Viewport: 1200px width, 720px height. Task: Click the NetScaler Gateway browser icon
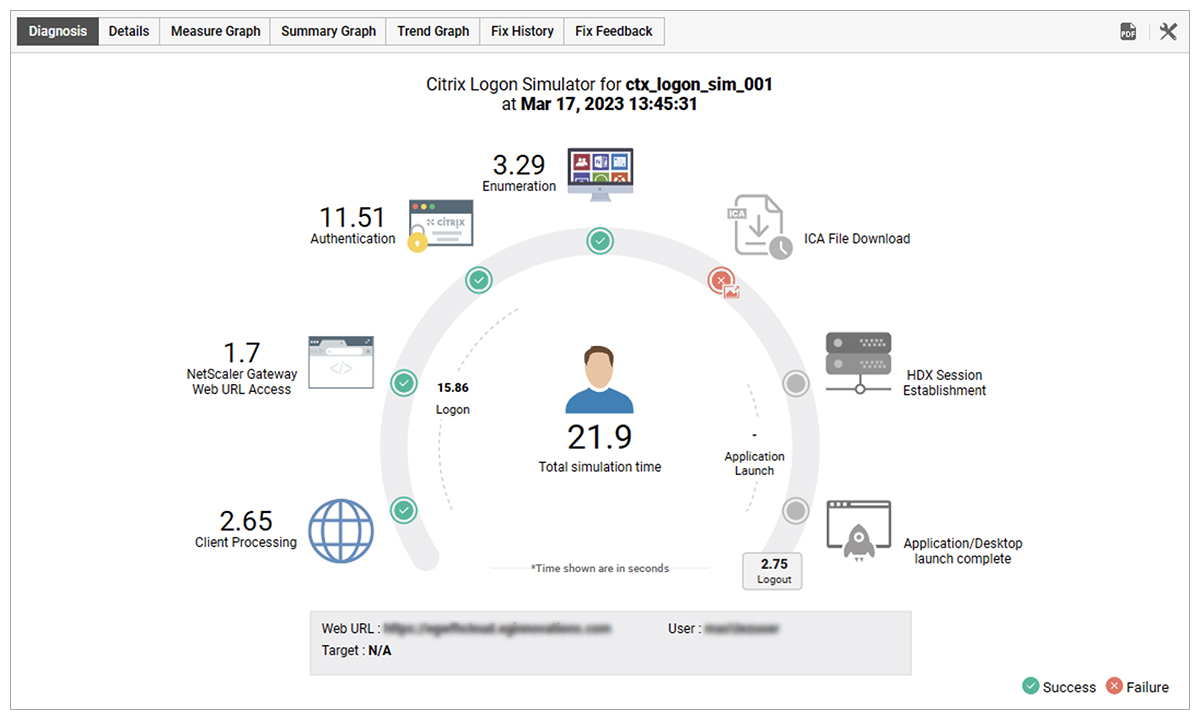coord(341,362)
